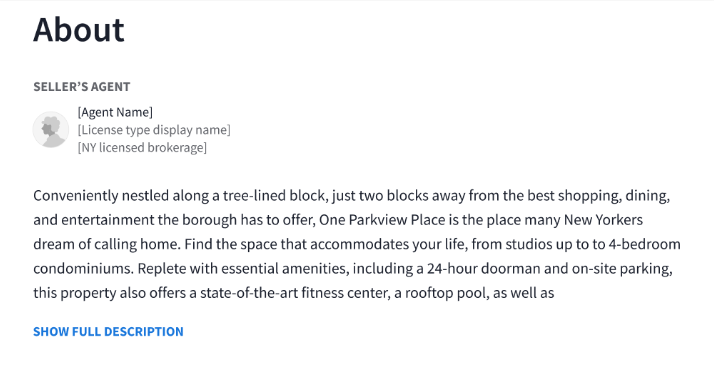Click the About heading
The width and height of the screenshot is (714, 373).
(x=79, y=30)
